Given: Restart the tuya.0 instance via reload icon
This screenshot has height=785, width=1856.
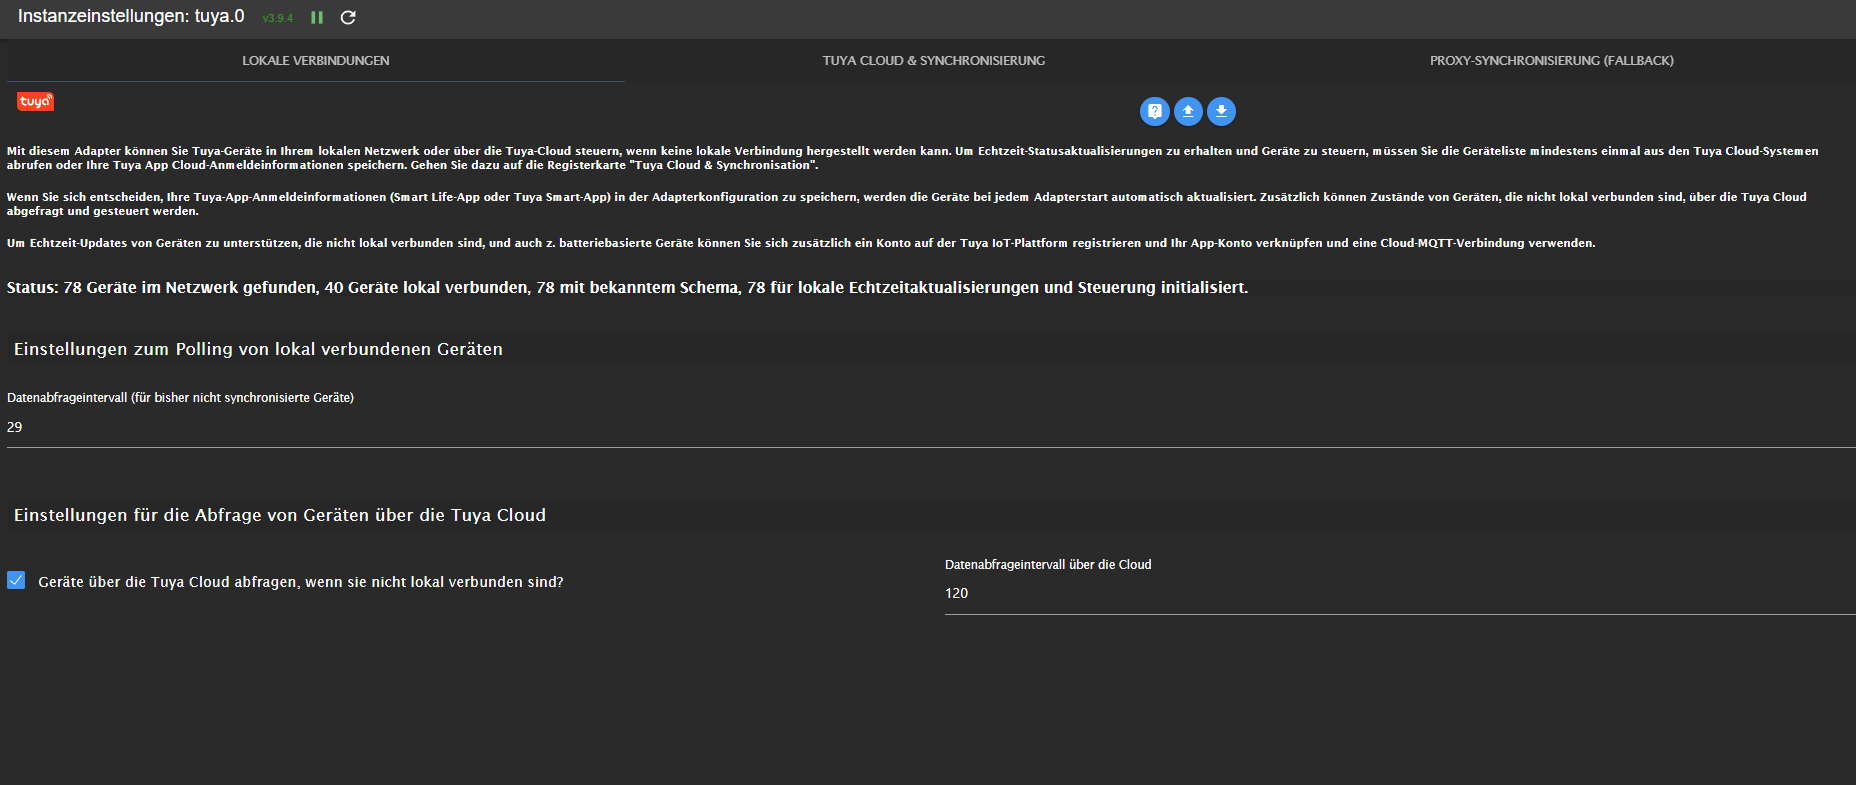Looking at the screenshot, I should point(348,17).
